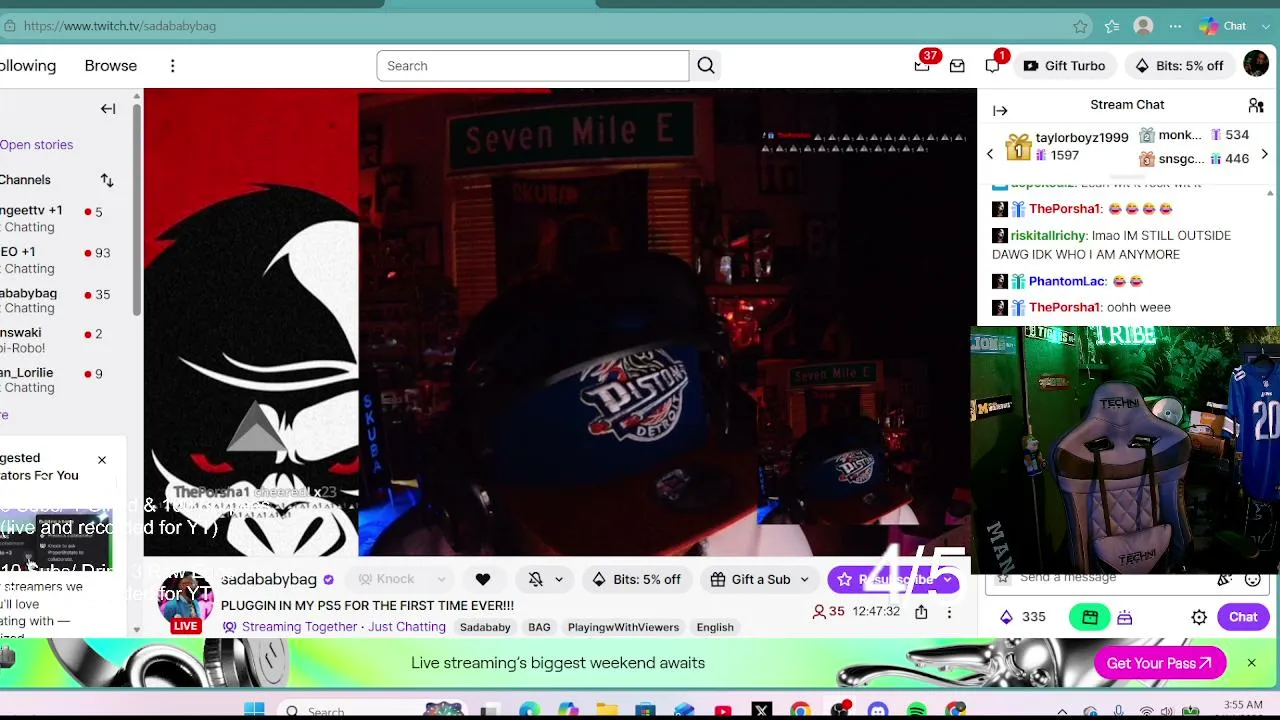Select the PlayingwWithViewers tag
Image resolution: width=1280 pixels, height=720 pixels.
pyautogui.click(x=623, y=627)
